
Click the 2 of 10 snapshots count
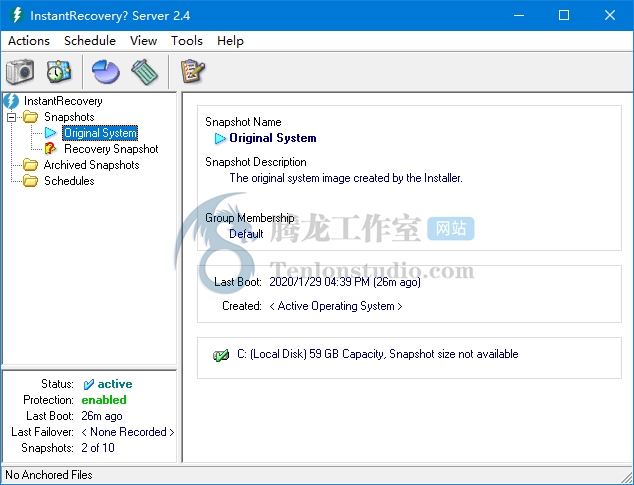click(98, 448)
